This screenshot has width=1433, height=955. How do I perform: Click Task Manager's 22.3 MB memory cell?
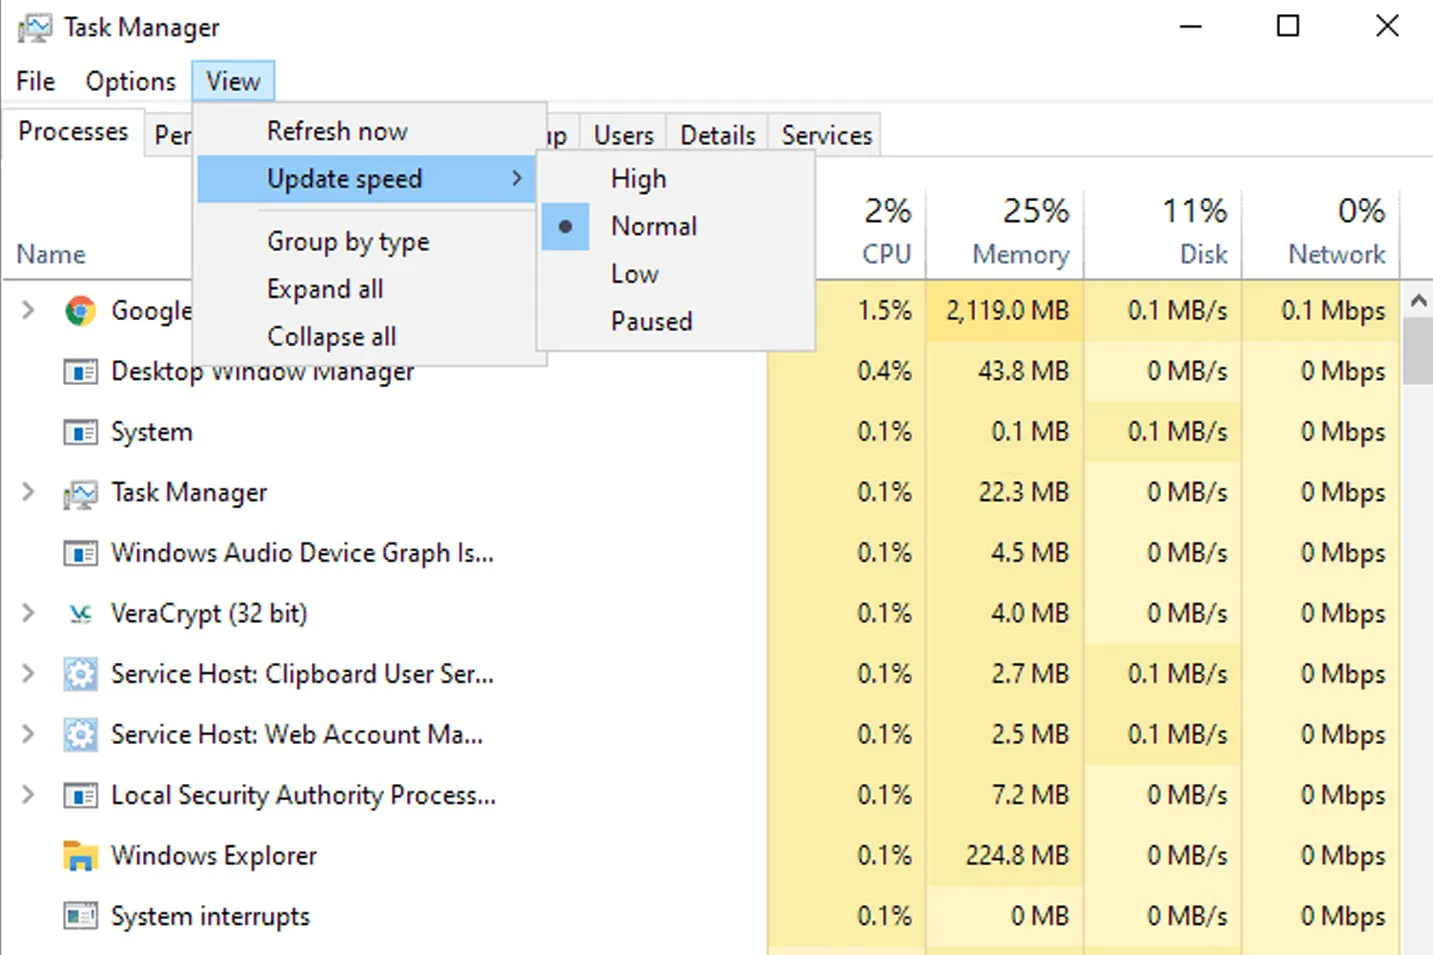[1023, 493]
